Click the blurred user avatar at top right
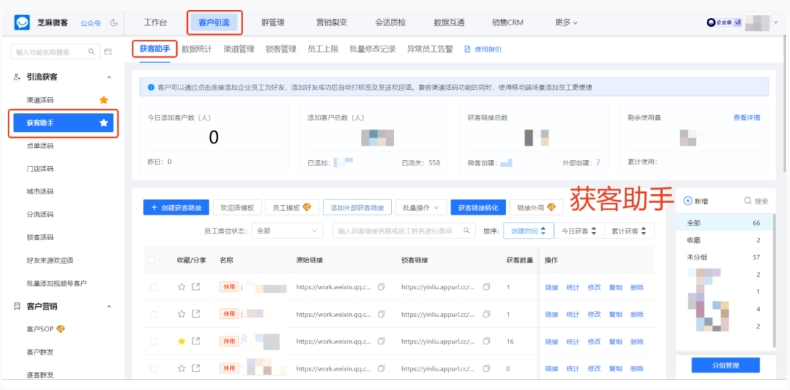The height and width of the screenshot is (390, 790). (757, 23)
